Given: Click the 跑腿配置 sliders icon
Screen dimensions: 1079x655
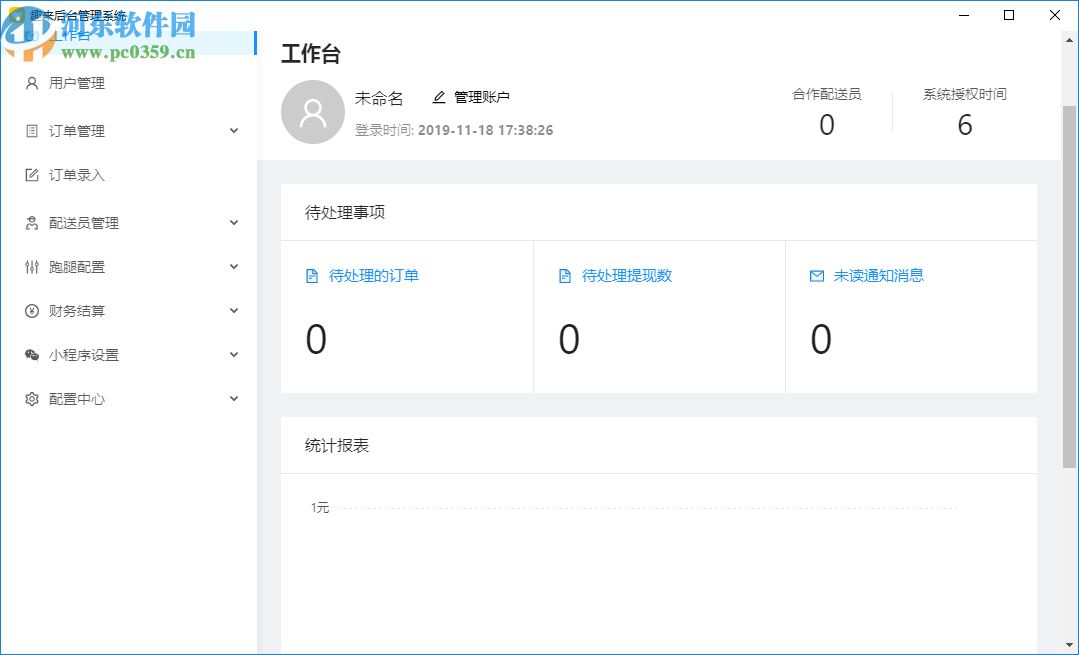Looking at the screenshot, I should (x=30, y=266).
